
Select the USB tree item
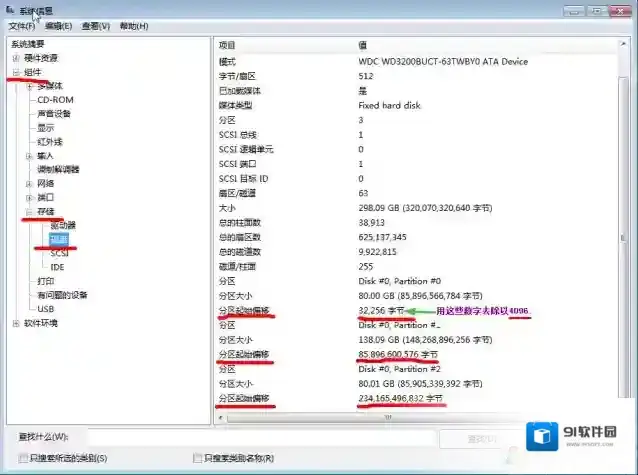(x=46, y=309)
